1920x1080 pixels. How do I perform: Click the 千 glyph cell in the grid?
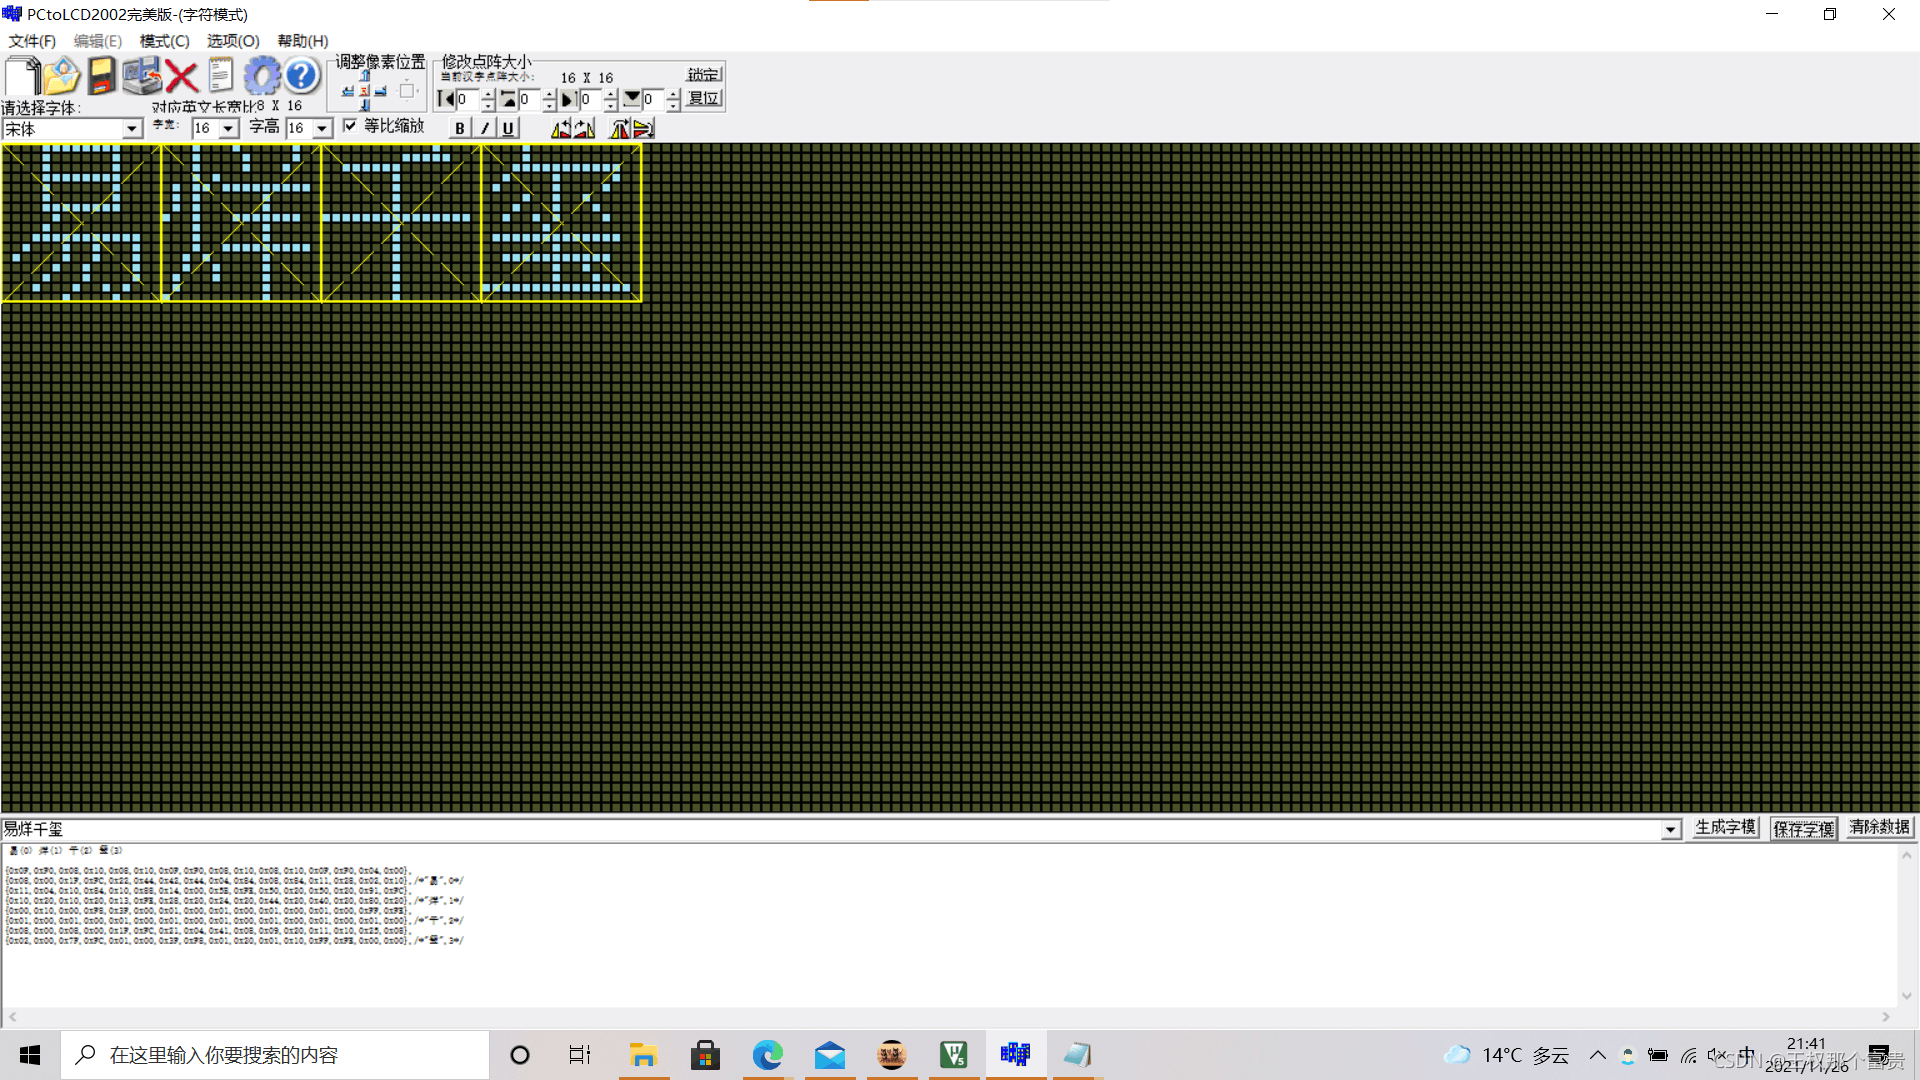click(401, 222)
